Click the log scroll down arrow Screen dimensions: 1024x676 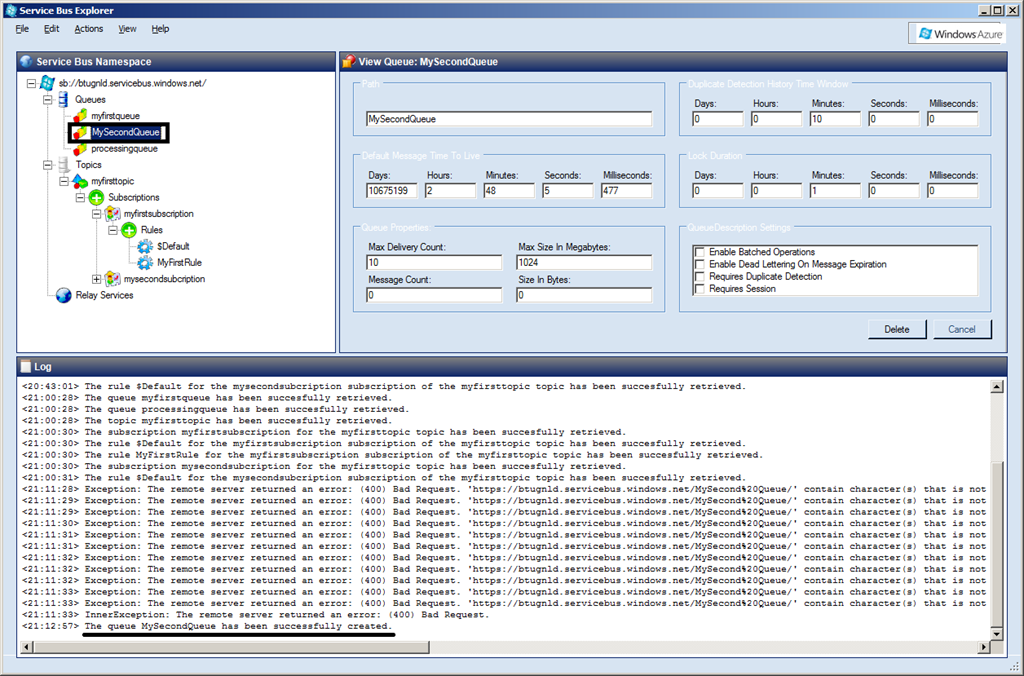coord(997,633)
